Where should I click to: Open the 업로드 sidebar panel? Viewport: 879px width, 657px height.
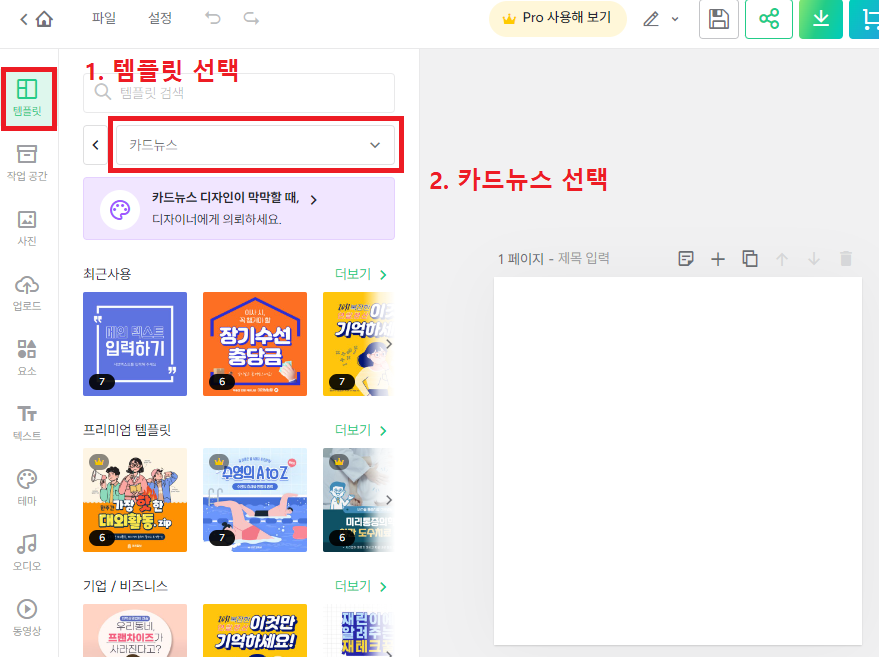[27, 293]
